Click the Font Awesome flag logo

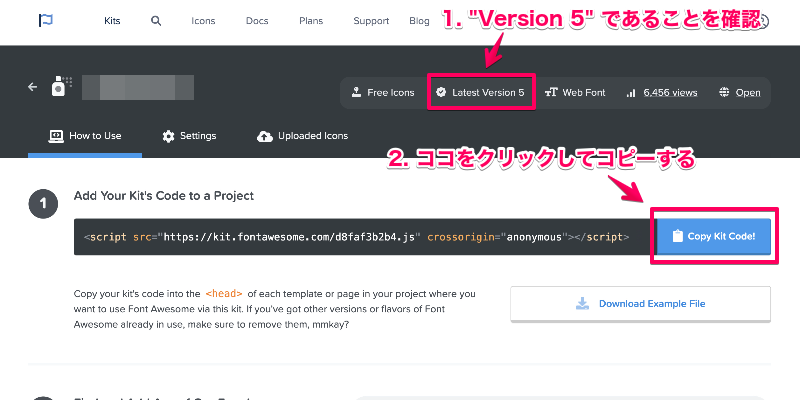46,20
